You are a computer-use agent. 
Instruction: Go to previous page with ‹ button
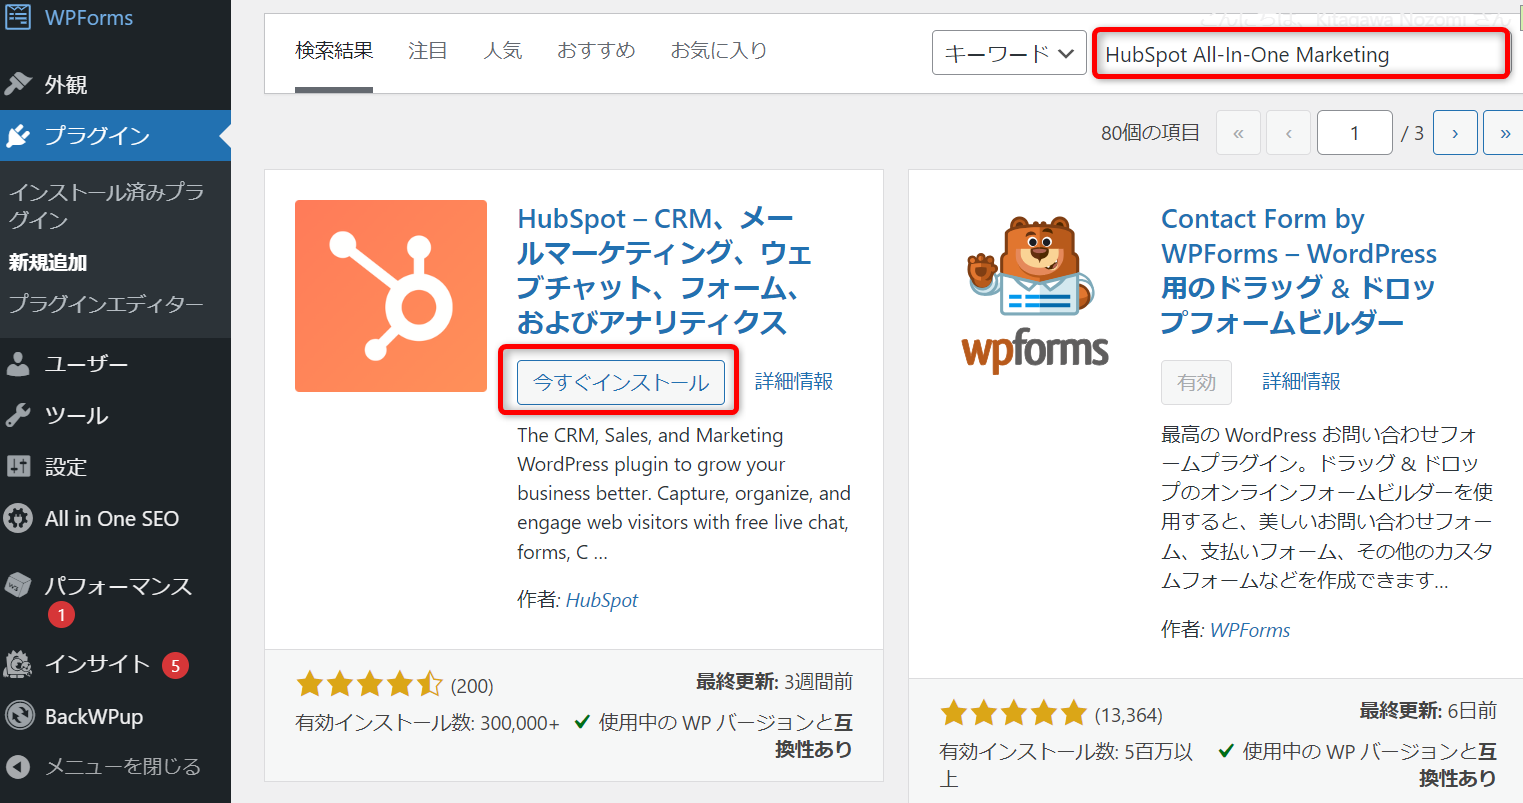coord(1288,133)
